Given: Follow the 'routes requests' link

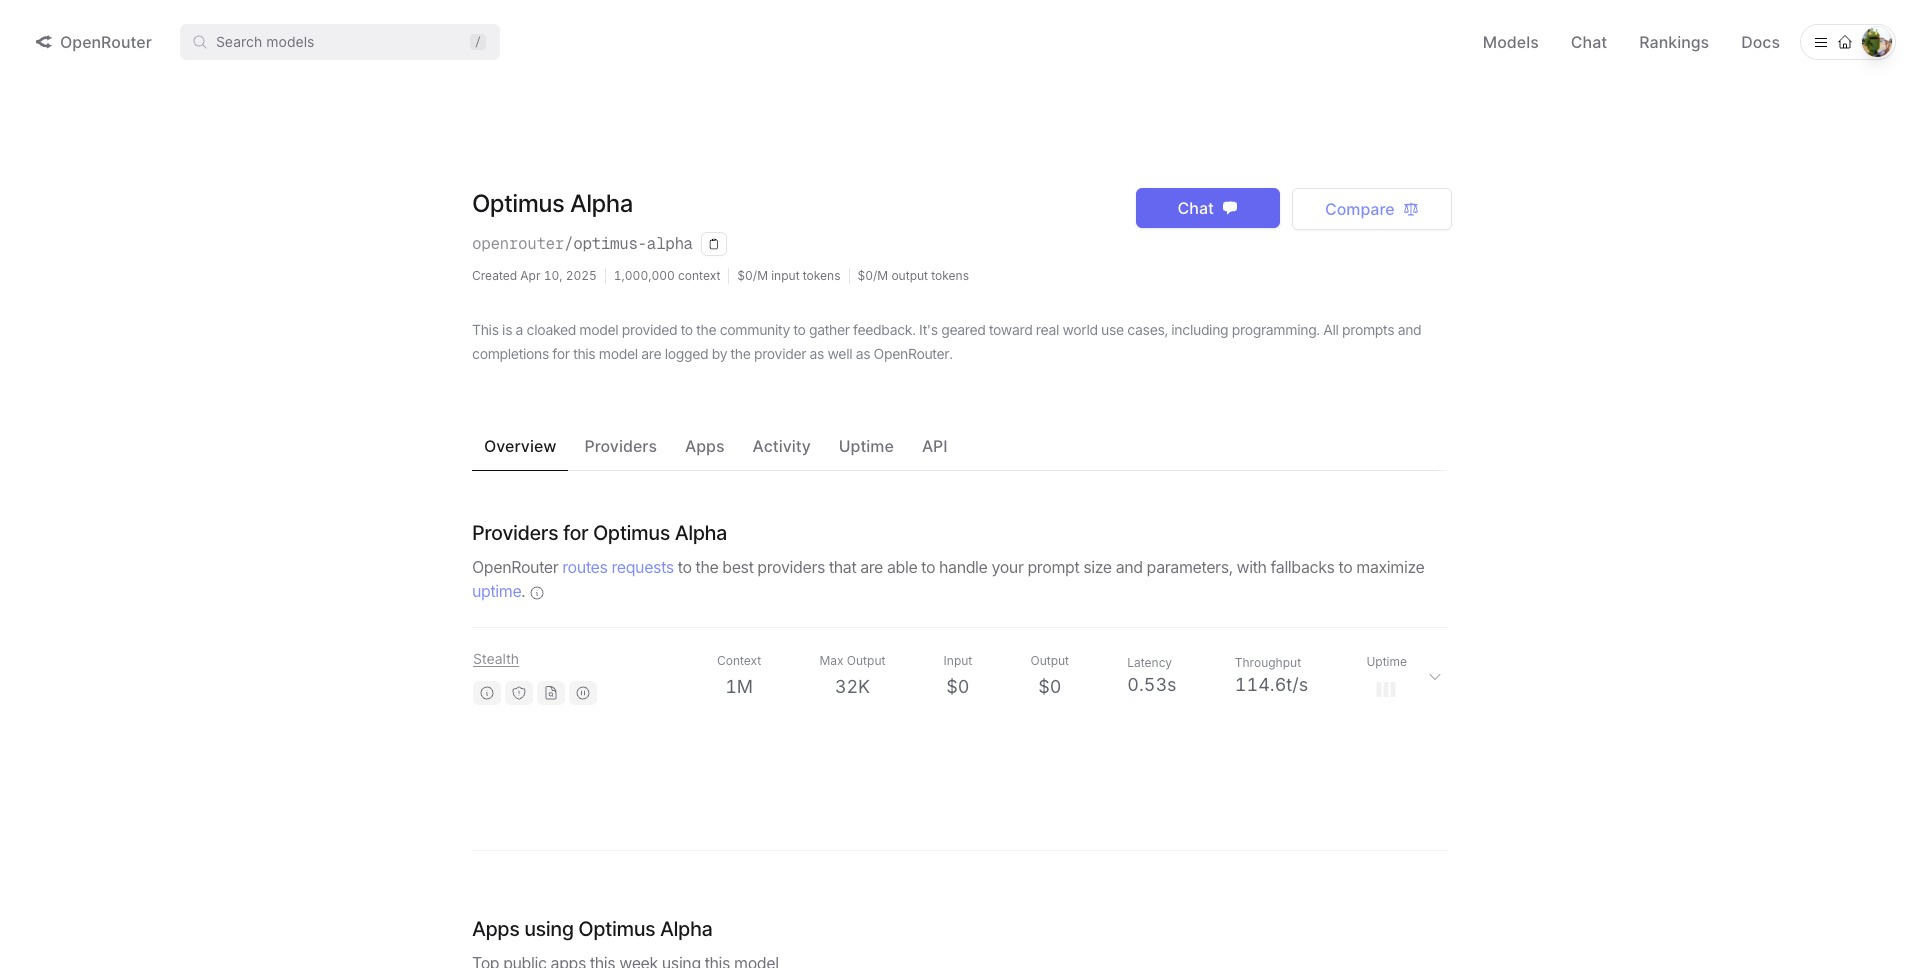Looking at the screenshot, I should tap(618, 567).
